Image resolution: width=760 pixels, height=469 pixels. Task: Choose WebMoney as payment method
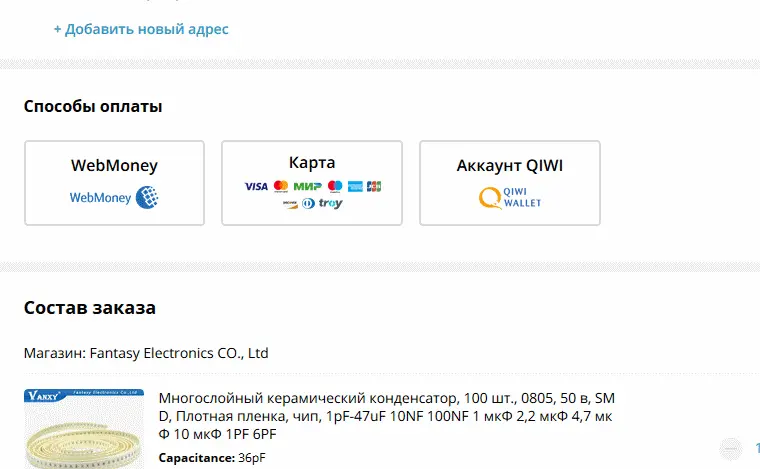114,183
